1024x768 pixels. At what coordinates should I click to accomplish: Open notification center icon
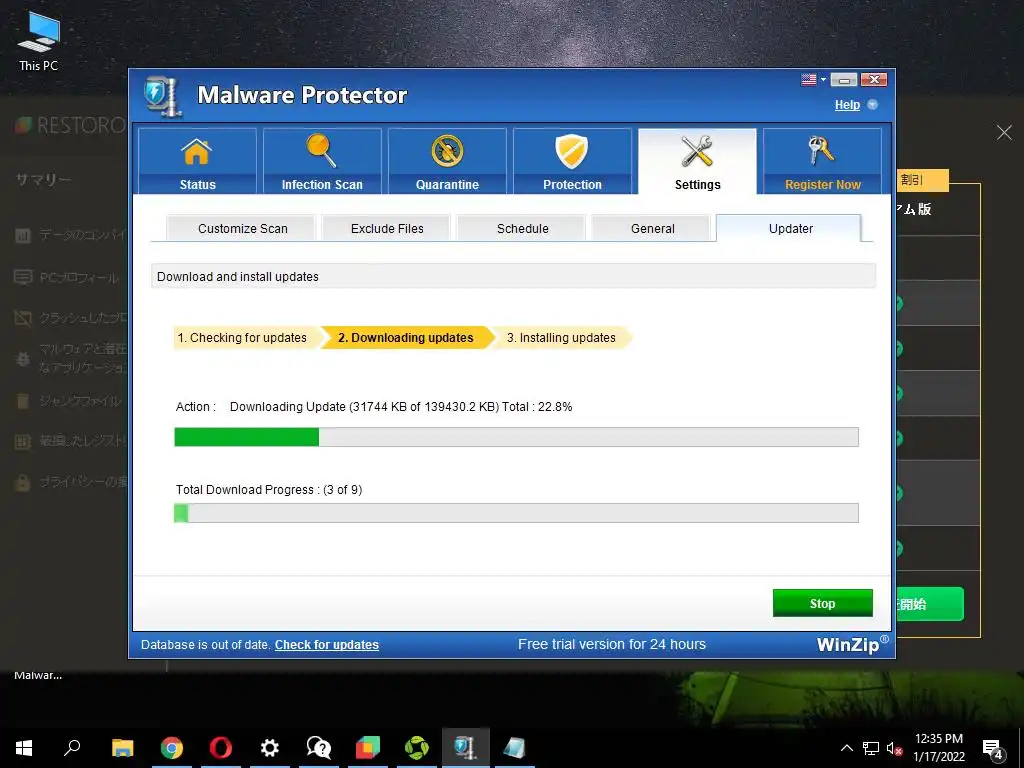tap(993, 749)
